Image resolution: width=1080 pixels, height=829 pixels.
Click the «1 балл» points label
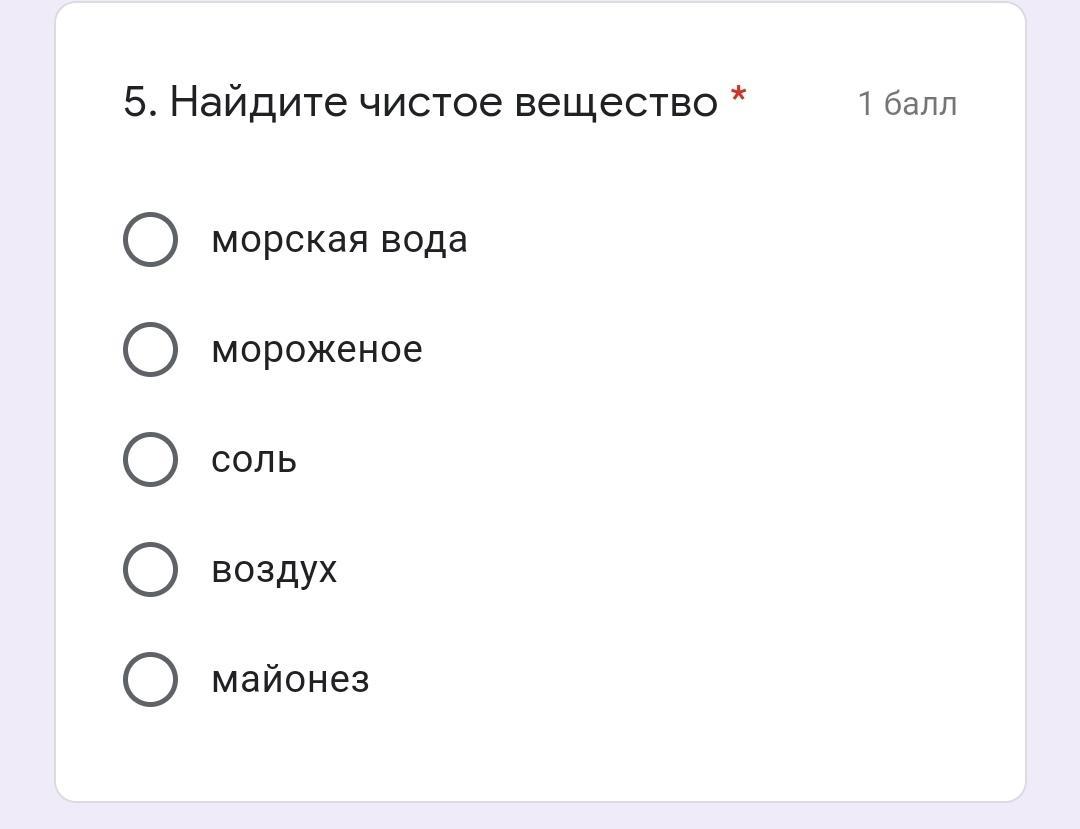[x=907, y=103]
